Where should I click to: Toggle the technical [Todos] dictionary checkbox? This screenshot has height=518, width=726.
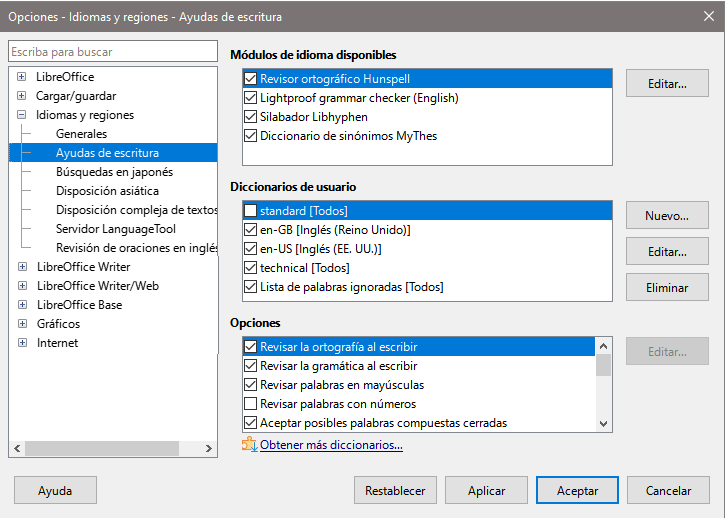pos(250,268)
